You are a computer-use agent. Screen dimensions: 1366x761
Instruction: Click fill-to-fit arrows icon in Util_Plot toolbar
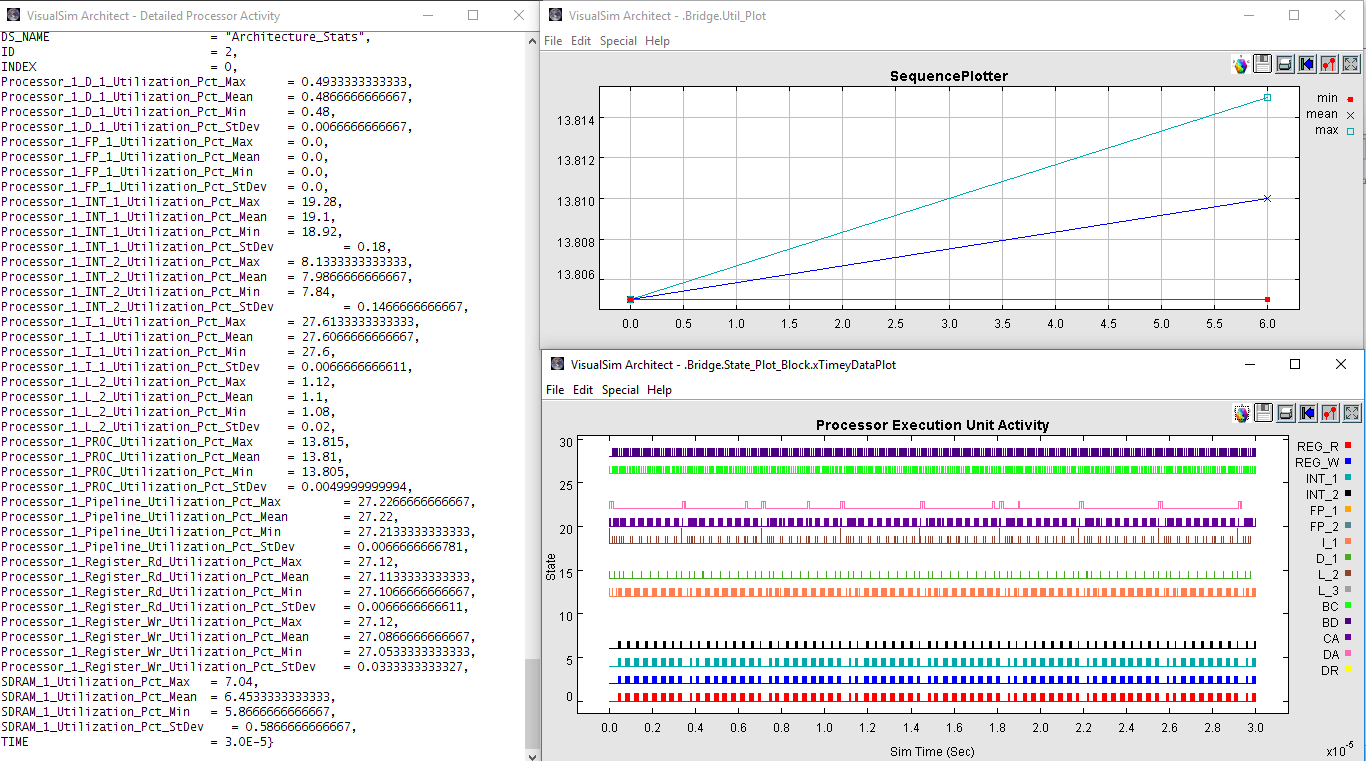tap(1351, 64)
